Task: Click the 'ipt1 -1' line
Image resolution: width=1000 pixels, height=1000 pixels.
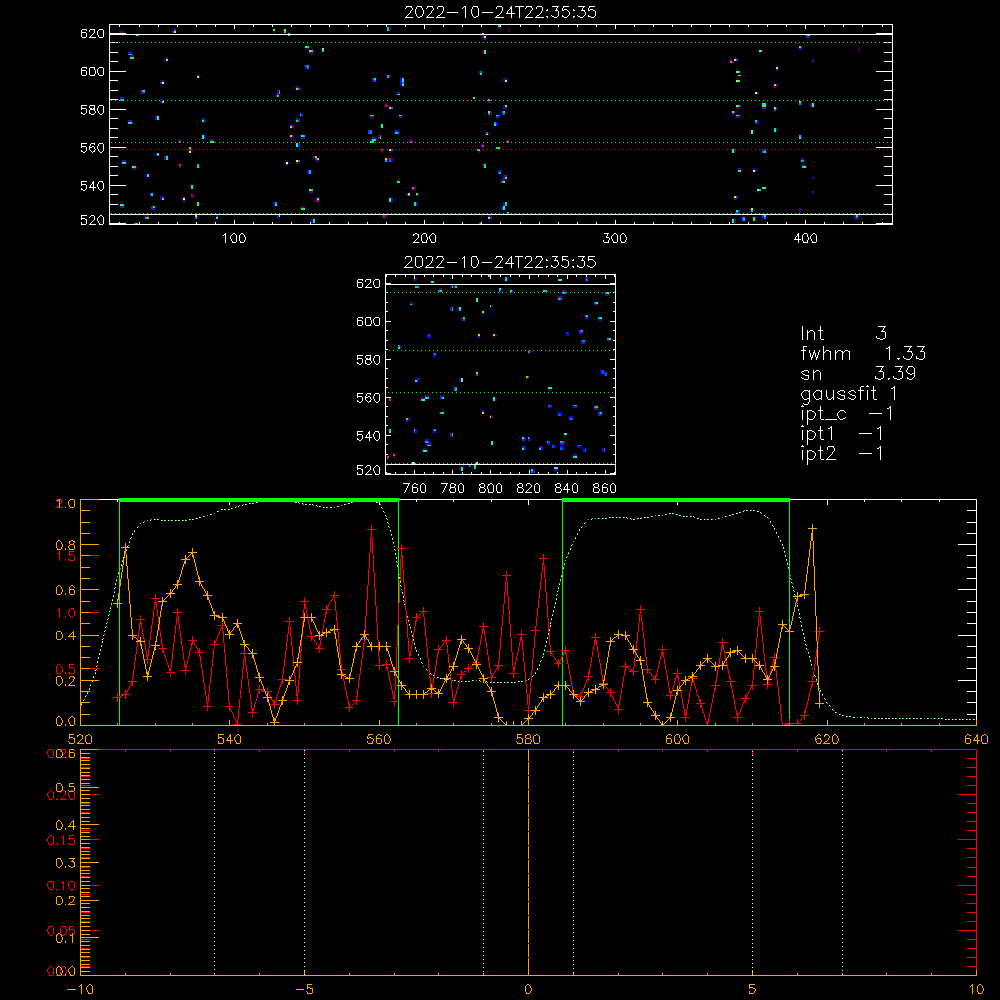Action: [842, 434]
